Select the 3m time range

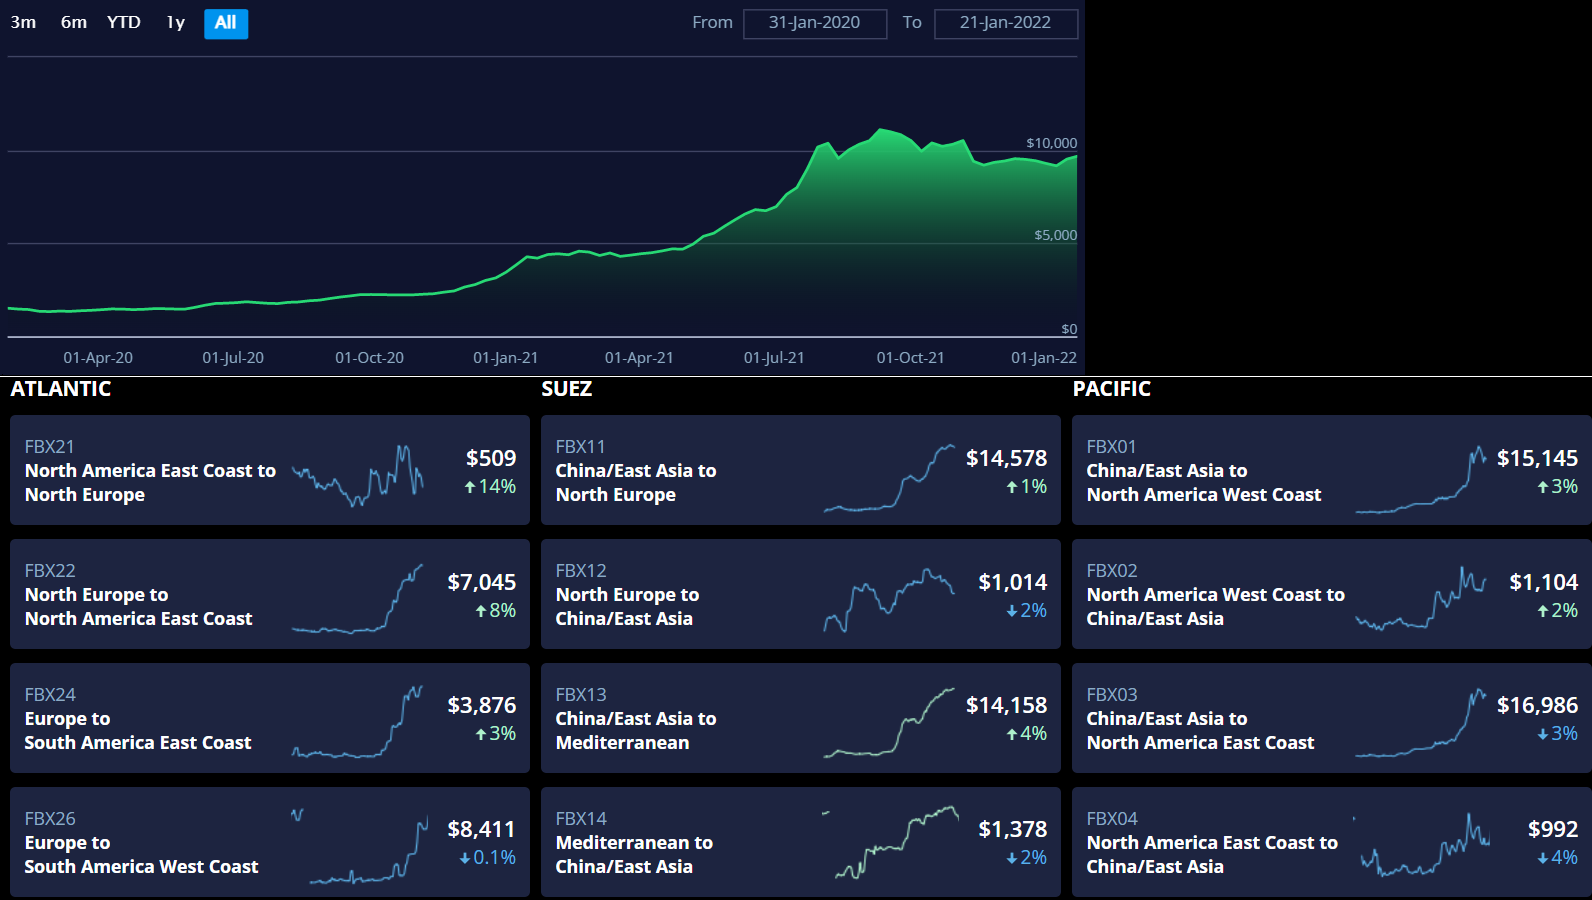pos(23,22)
